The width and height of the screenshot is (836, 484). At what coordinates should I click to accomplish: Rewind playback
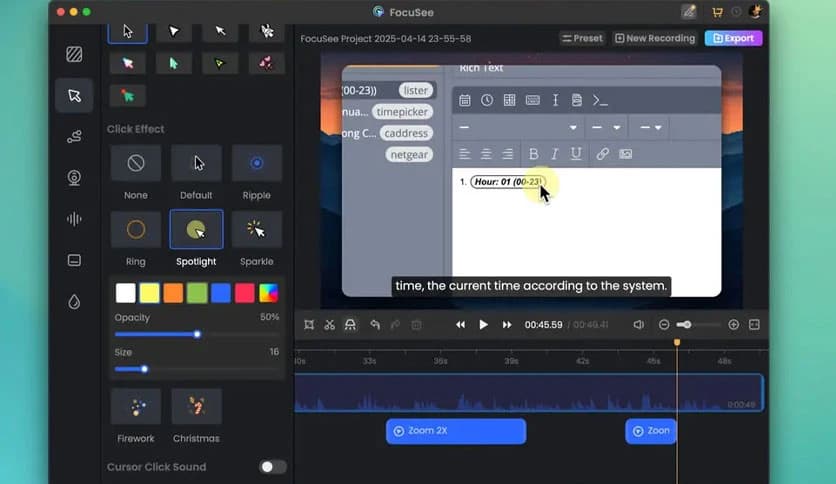tap(460, 325)
